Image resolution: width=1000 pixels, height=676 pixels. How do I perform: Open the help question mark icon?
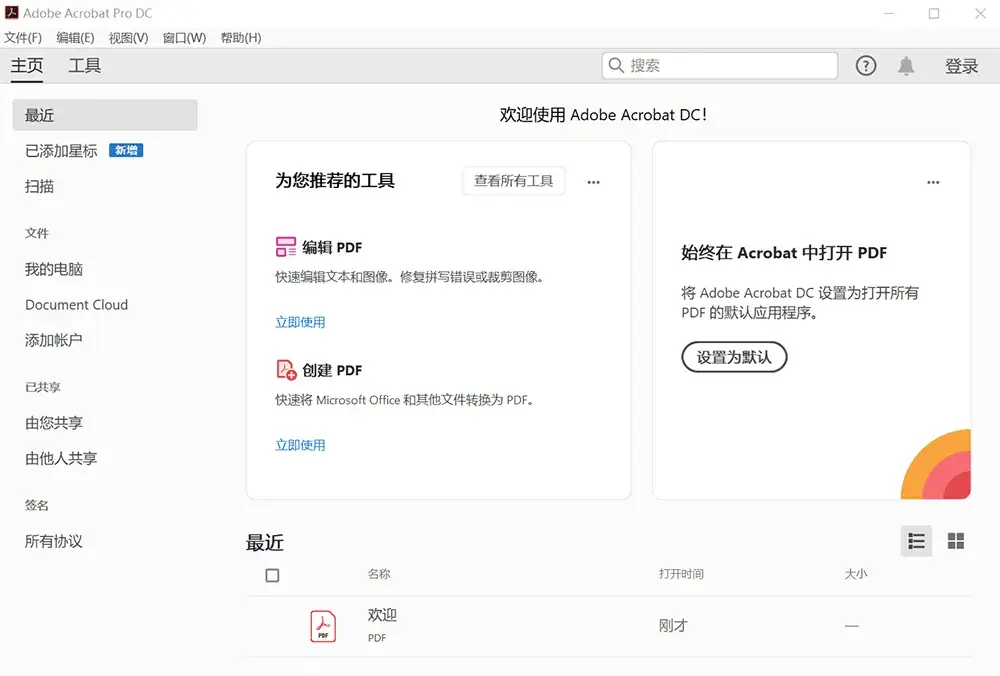pyautogui.click(x=866, y=65)
